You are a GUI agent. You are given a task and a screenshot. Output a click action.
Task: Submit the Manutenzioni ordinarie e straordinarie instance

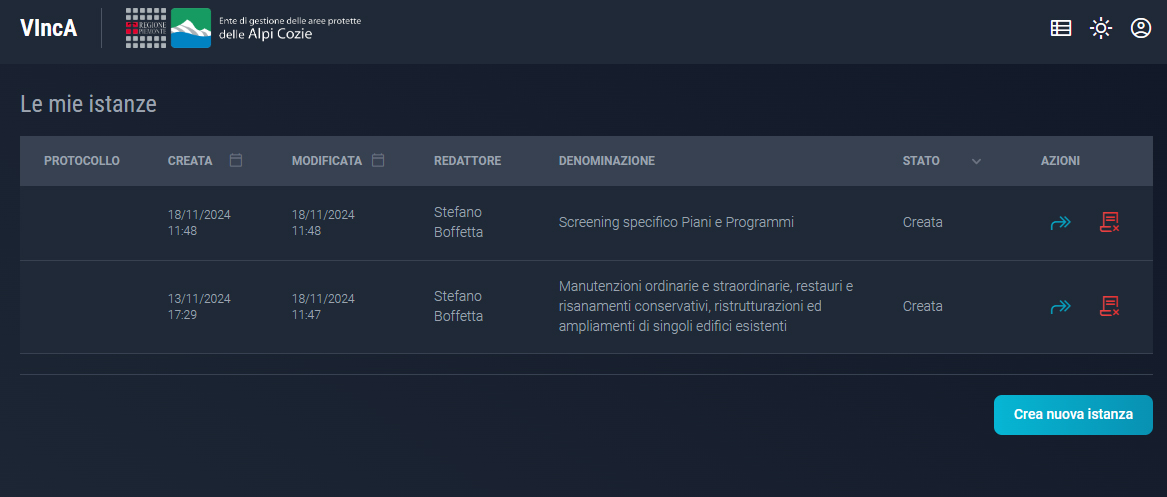tap(1060, 307)
